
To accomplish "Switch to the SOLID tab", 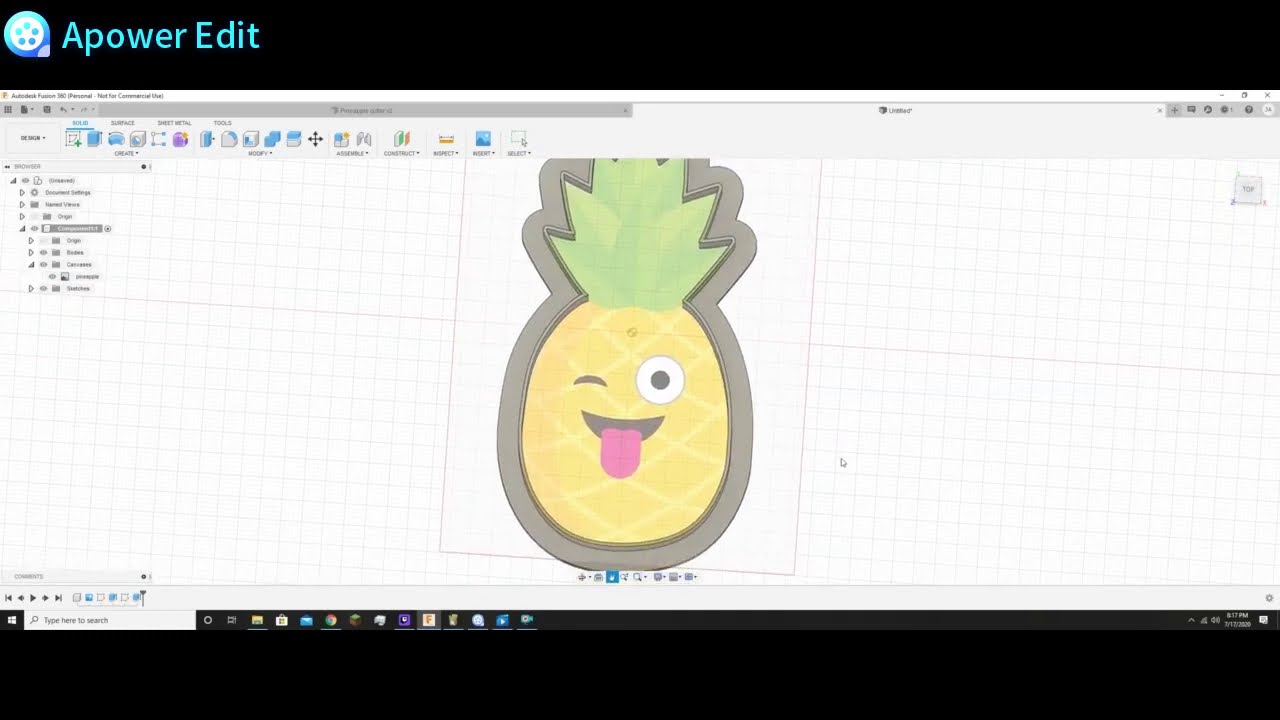I will pos(80,123).
